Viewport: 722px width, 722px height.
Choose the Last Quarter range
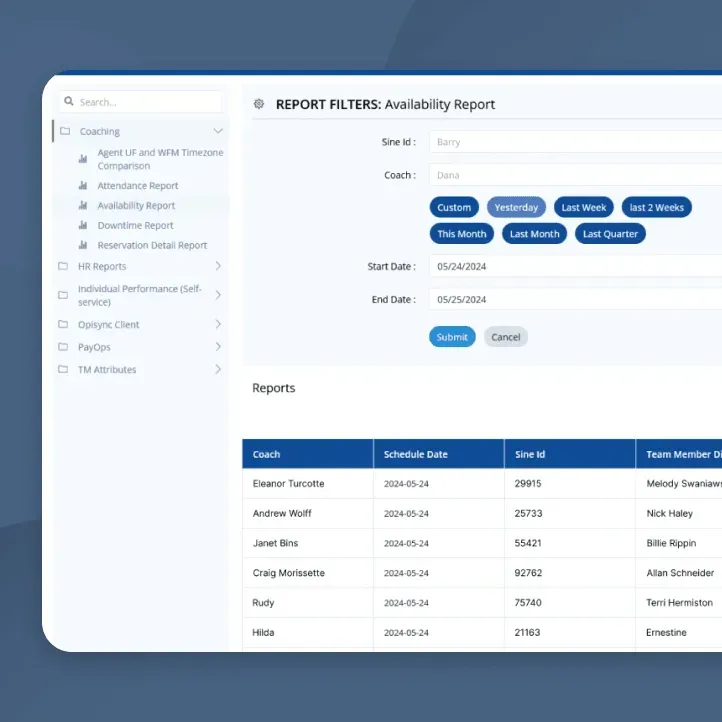611,234
